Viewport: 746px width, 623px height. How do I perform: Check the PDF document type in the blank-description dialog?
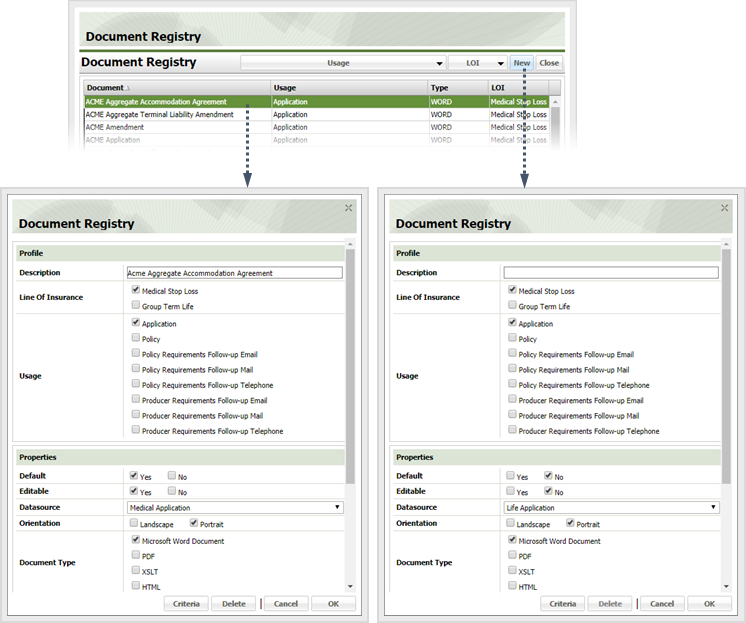tap(512, 555)
